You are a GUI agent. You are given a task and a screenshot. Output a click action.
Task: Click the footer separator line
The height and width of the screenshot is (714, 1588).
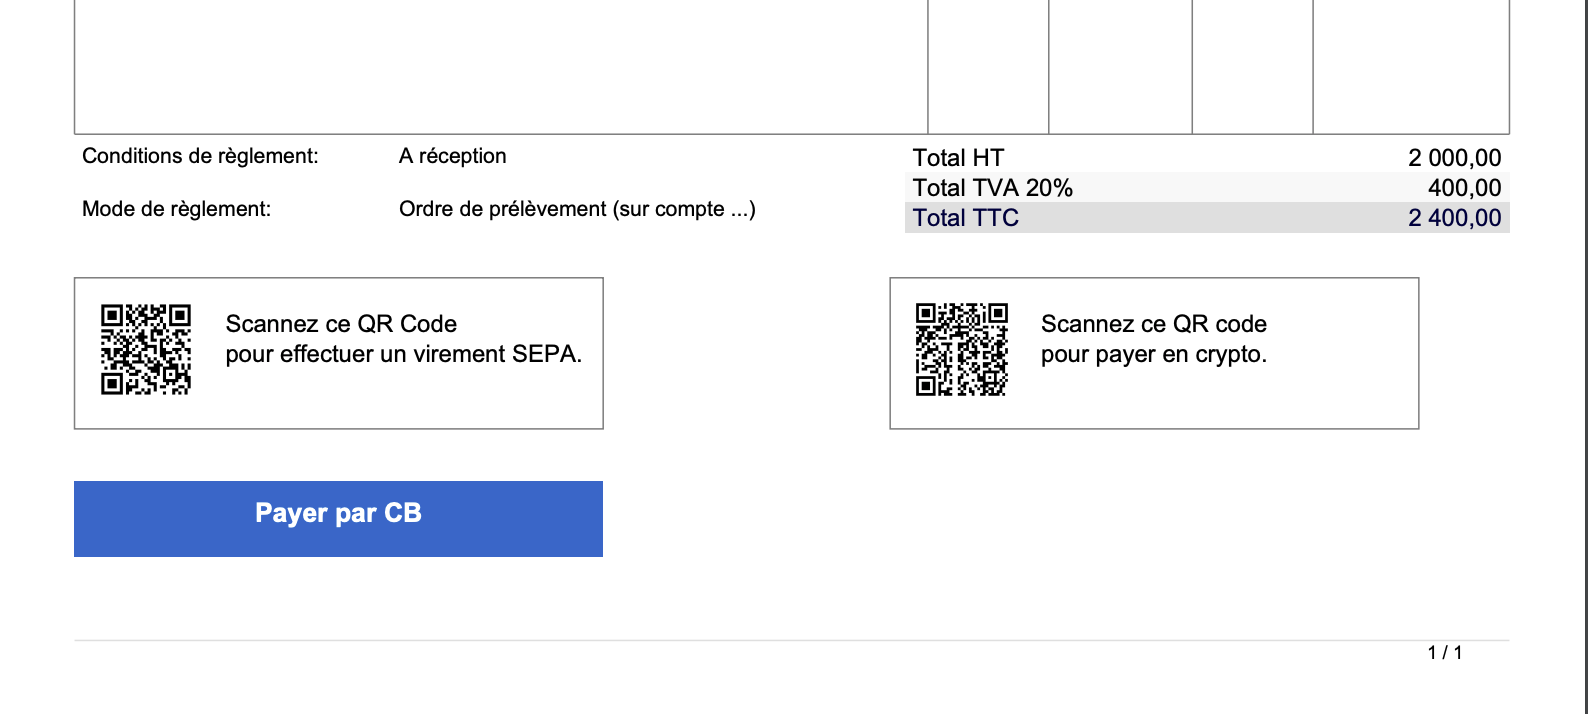(791, 640)
